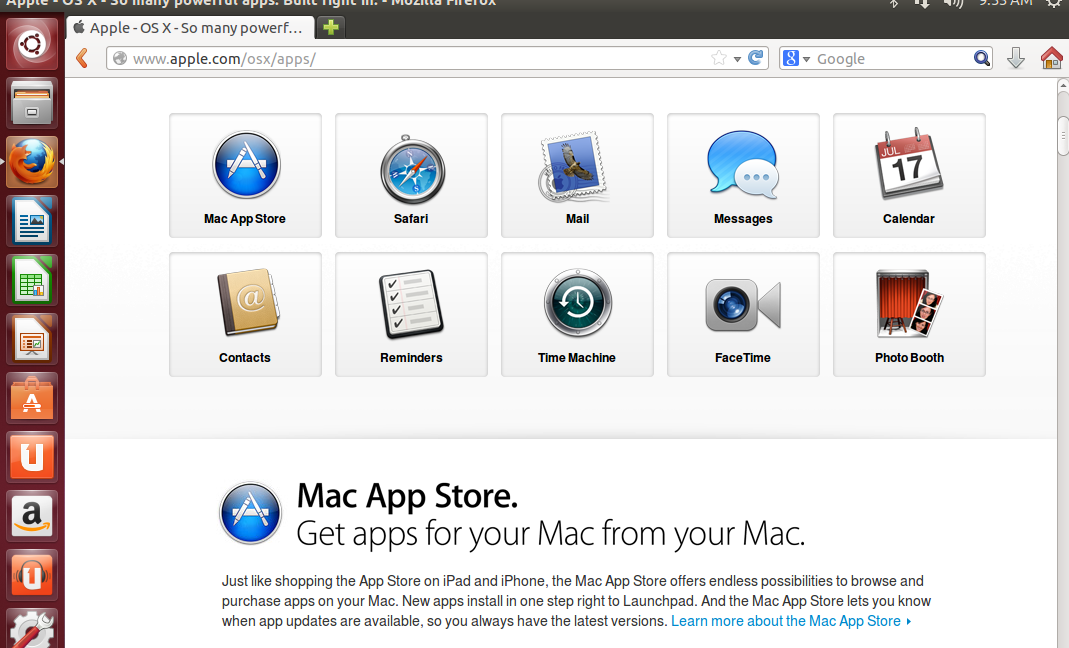This screenshot has width=1069, height=648.
Task: Click the Time Machine icon
Action: pyautogui.click(x=577, y=304)
